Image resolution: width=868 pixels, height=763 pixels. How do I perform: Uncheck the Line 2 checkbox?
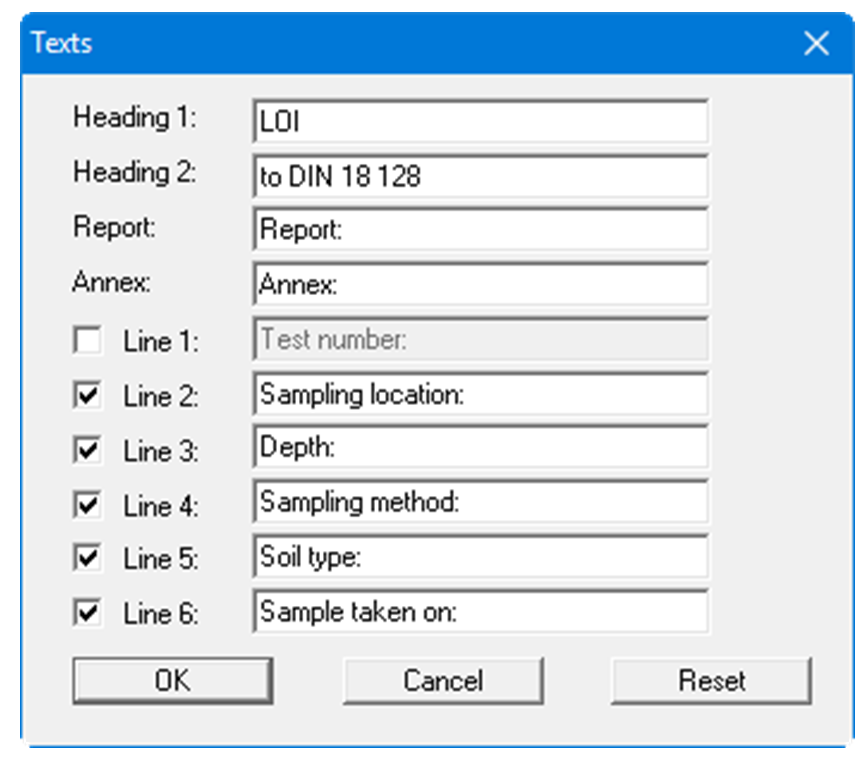coord(87,396)
